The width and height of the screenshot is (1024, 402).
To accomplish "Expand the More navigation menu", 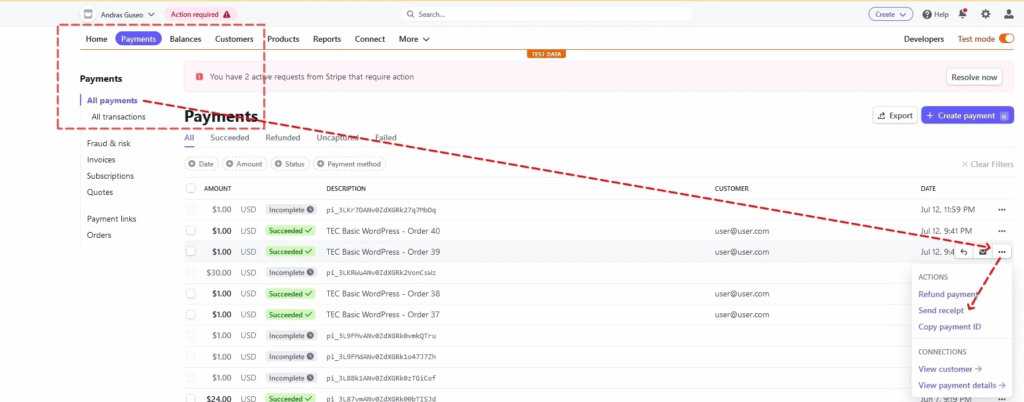I will [x=413, y=39].
